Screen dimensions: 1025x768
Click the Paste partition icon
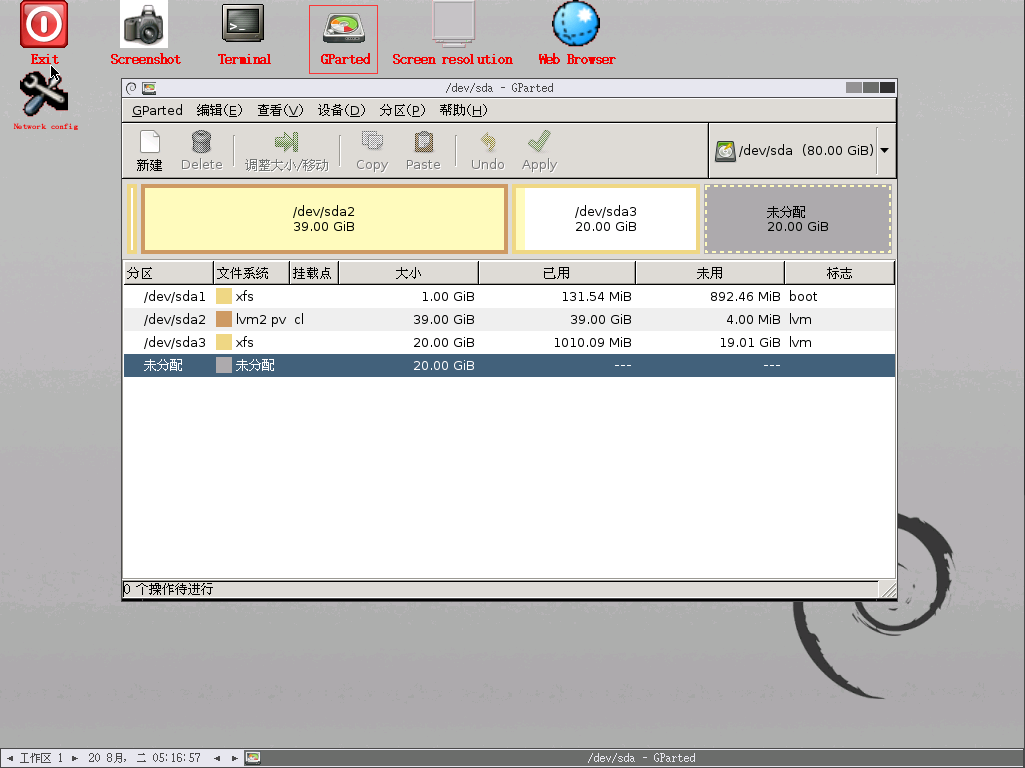pyautogui.click(x=422, y=150)
